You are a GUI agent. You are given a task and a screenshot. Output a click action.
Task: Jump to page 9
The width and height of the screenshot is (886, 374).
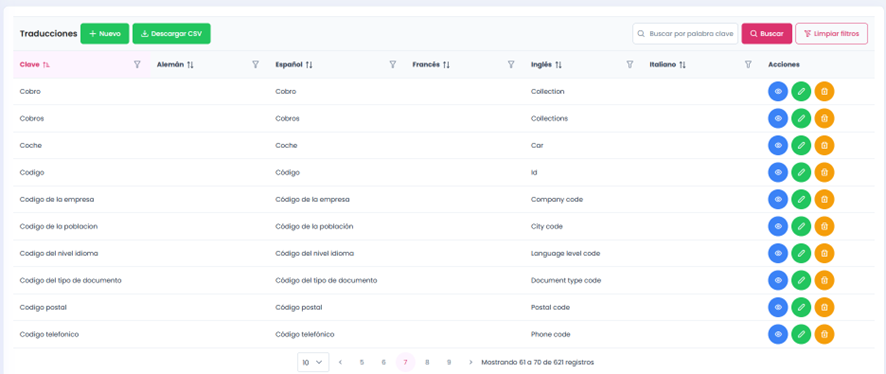coord(449,362)
